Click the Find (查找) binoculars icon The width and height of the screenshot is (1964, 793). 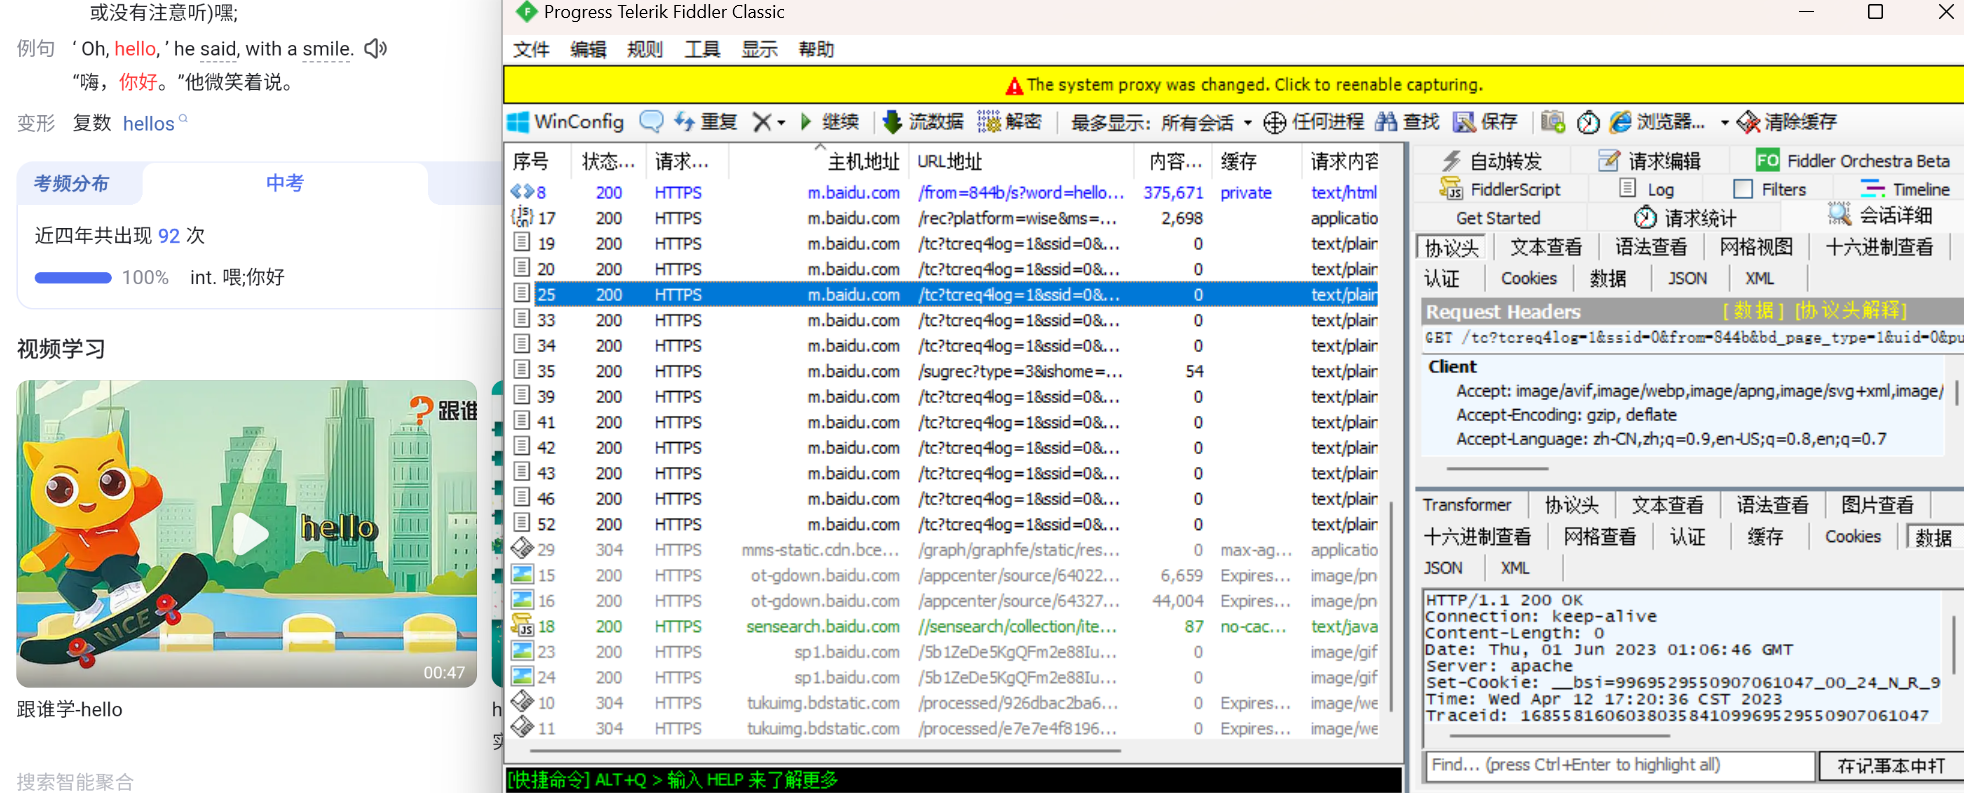(1386, 122)
